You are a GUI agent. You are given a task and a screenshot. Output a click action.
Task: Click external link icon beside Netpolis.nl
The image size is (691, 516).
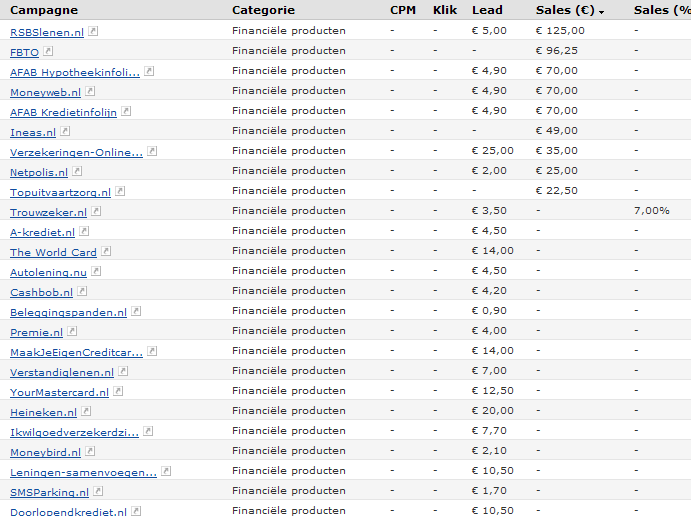pos(77,171)
